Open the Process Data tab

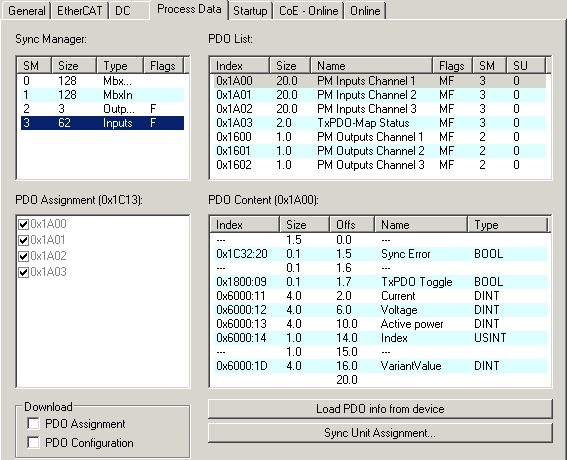click(x=189, y=9)
